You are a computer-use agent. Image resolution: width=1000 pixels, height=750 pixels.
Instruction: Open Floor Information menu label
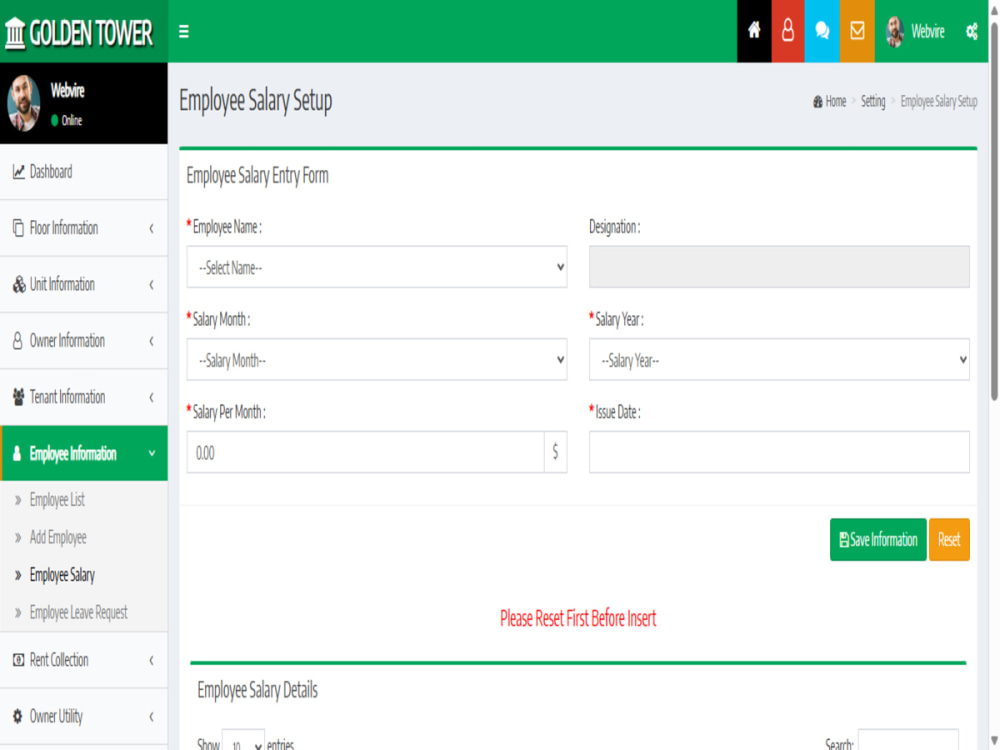click(x=64, y=228)
